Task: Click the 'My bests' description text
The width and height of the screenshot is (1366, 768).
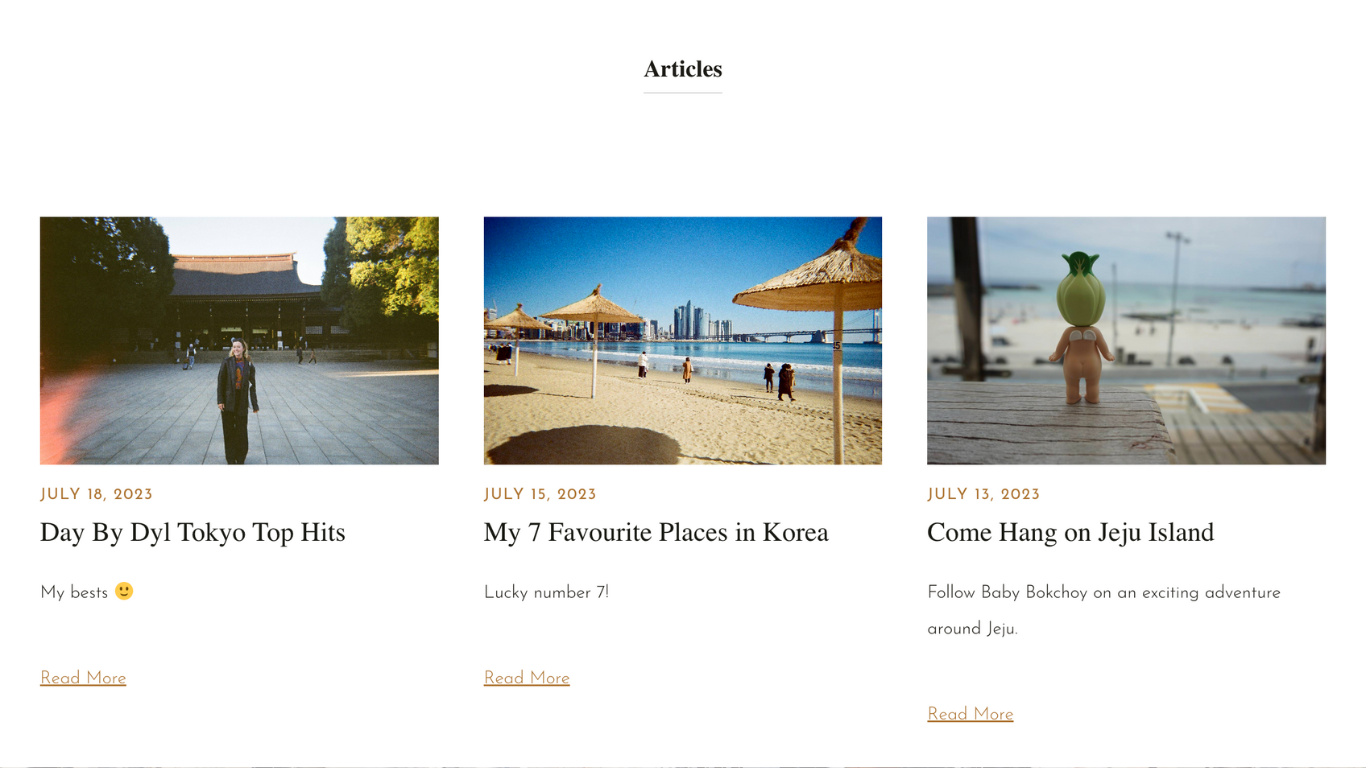Action: click(x=74, y=592)
